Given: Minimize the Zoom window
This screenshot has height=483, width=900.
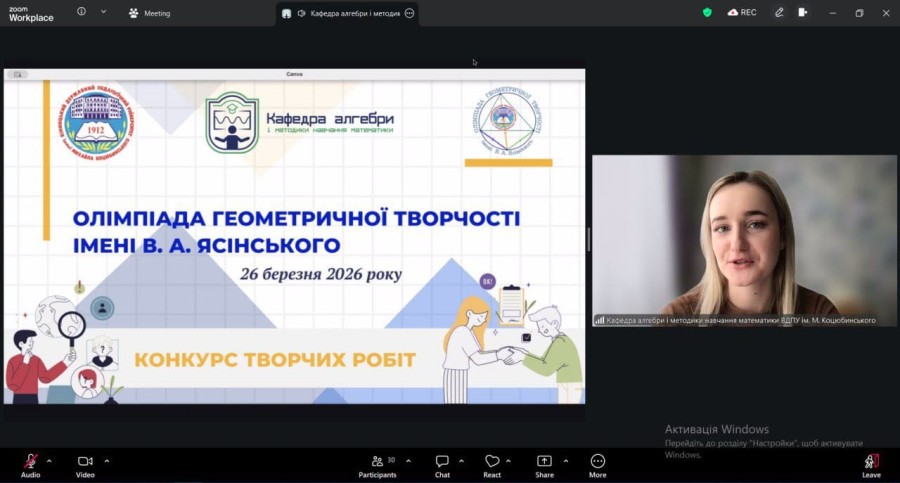Looking at the screenshot, I should pos(833,13).
